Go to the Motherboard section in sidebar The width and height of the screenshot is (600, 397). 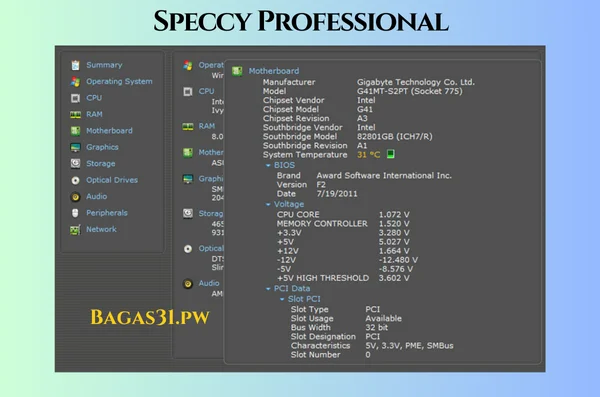[x=109, y=131]
